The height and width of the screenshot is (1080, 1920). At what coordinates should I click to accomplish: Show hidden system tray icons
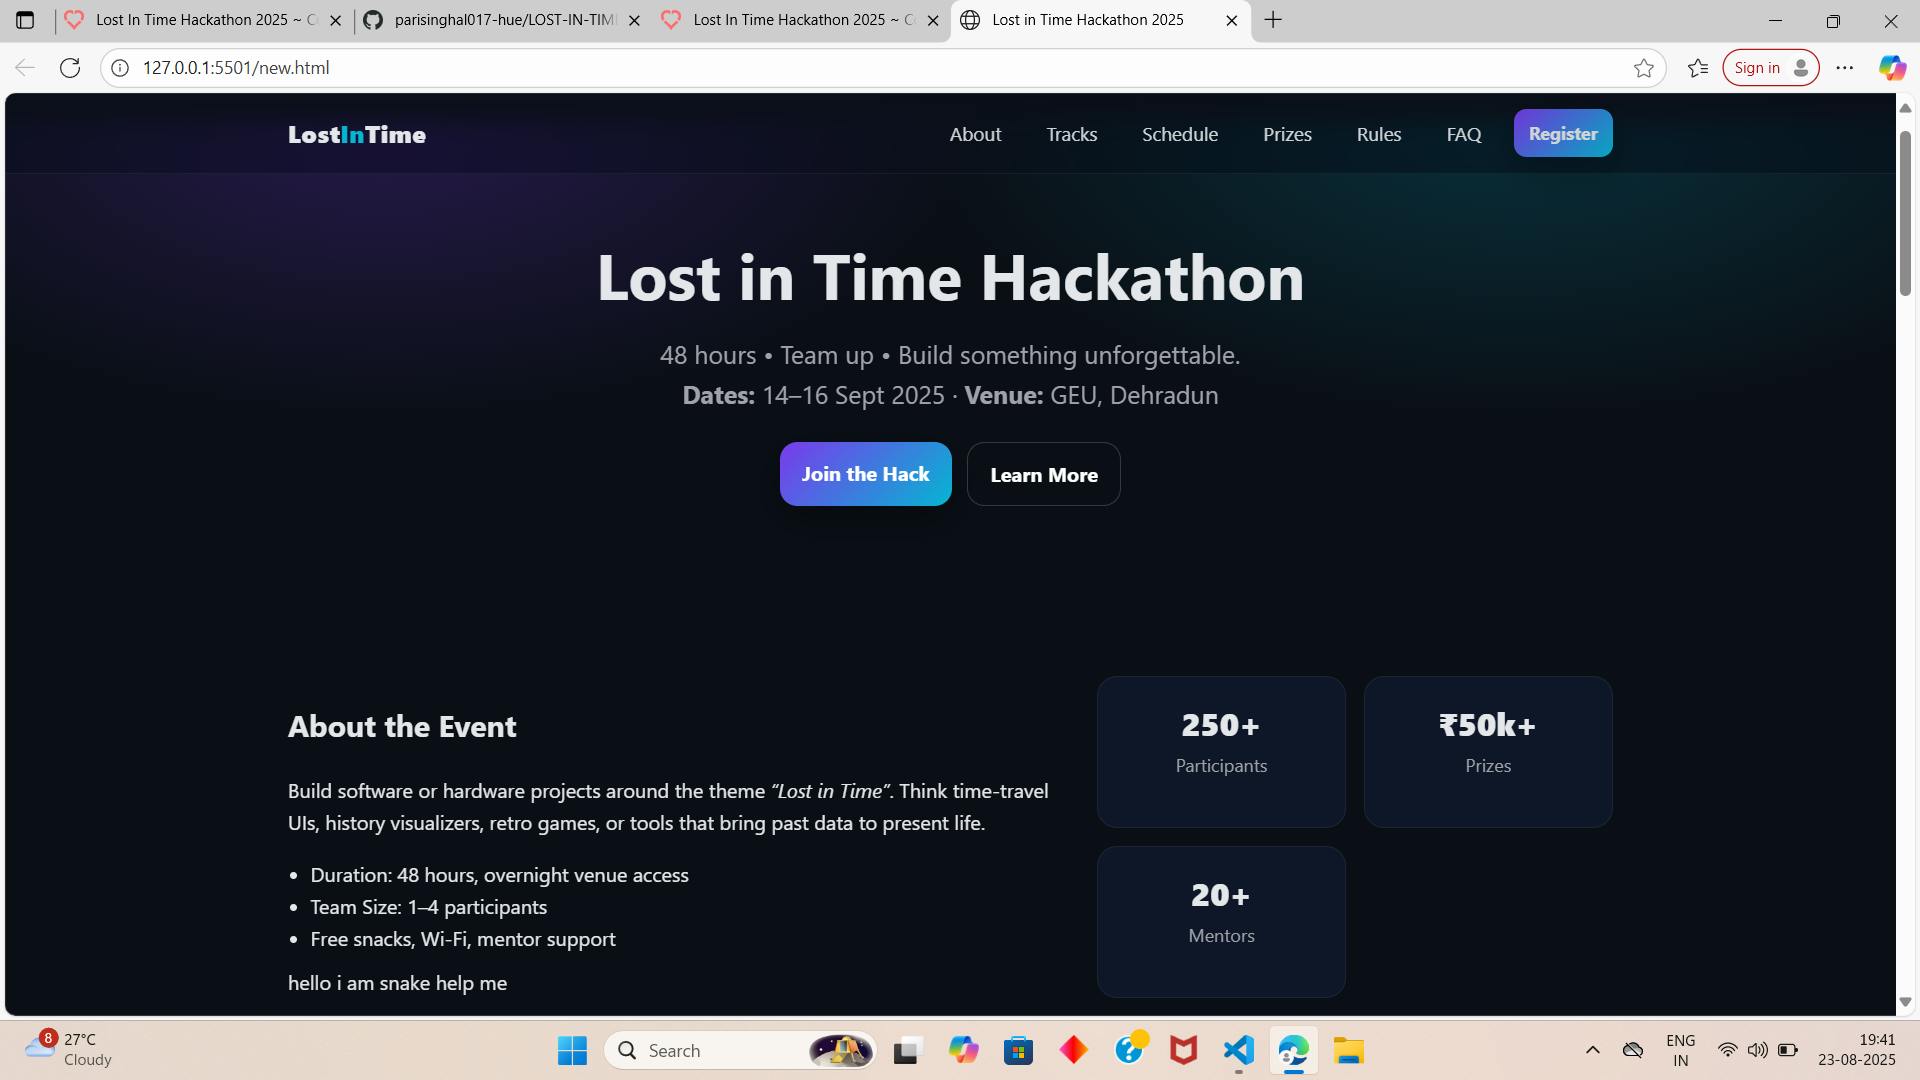(1593, 1050)
